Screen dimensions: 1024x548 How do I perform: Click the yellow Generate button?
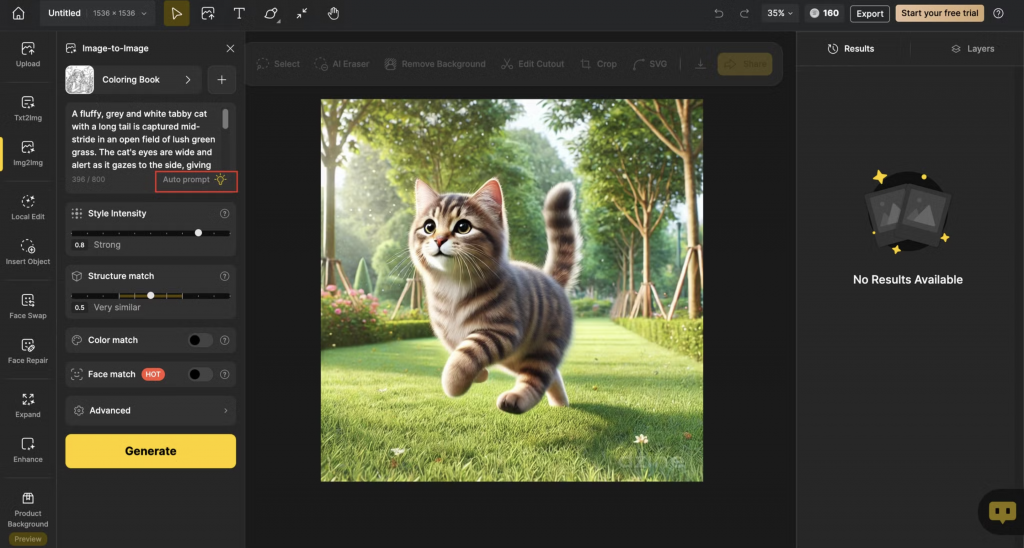pyautogui.click(x=150, y=451)
